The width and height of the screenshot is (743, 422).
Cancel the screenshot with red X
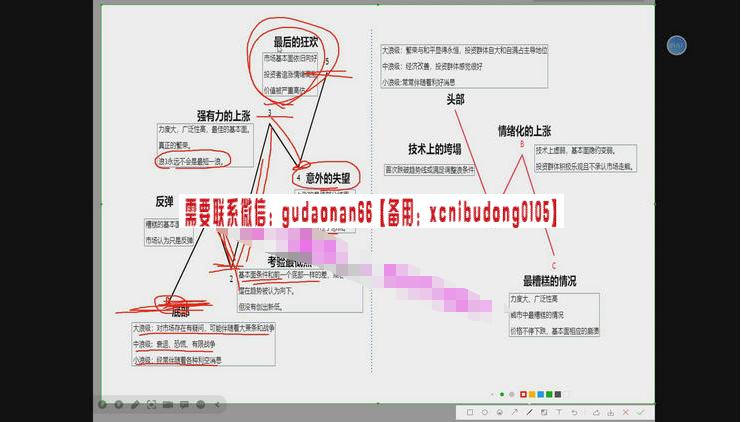[626, 412]
